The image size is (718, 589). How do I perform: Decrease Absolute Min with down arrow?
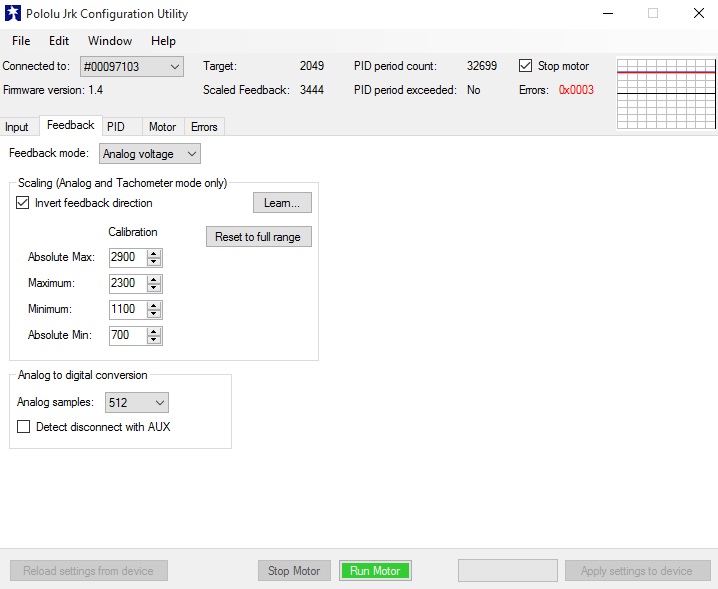154,340
